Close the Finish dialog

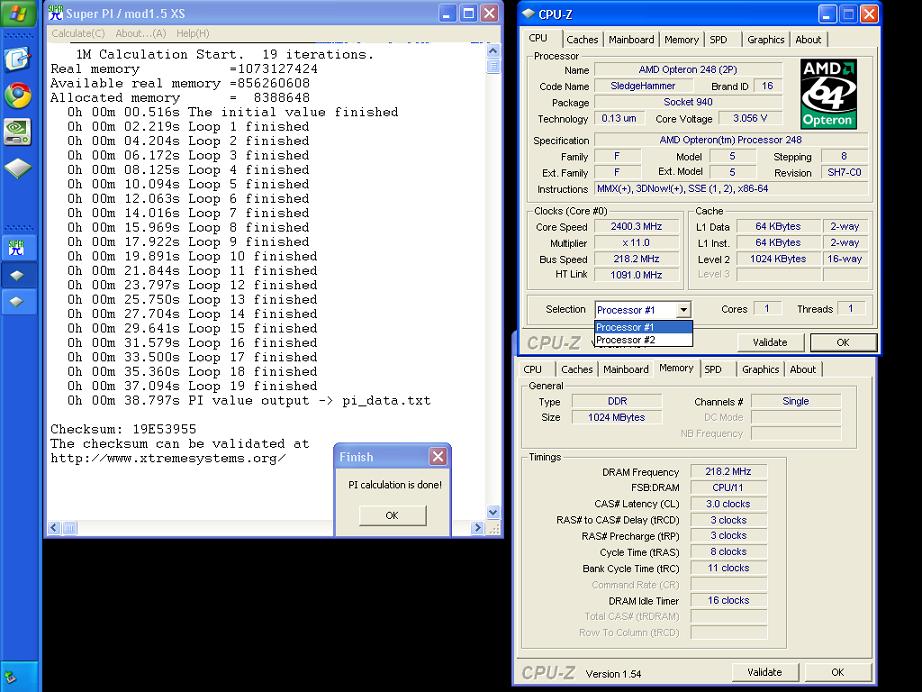[438, 456]
